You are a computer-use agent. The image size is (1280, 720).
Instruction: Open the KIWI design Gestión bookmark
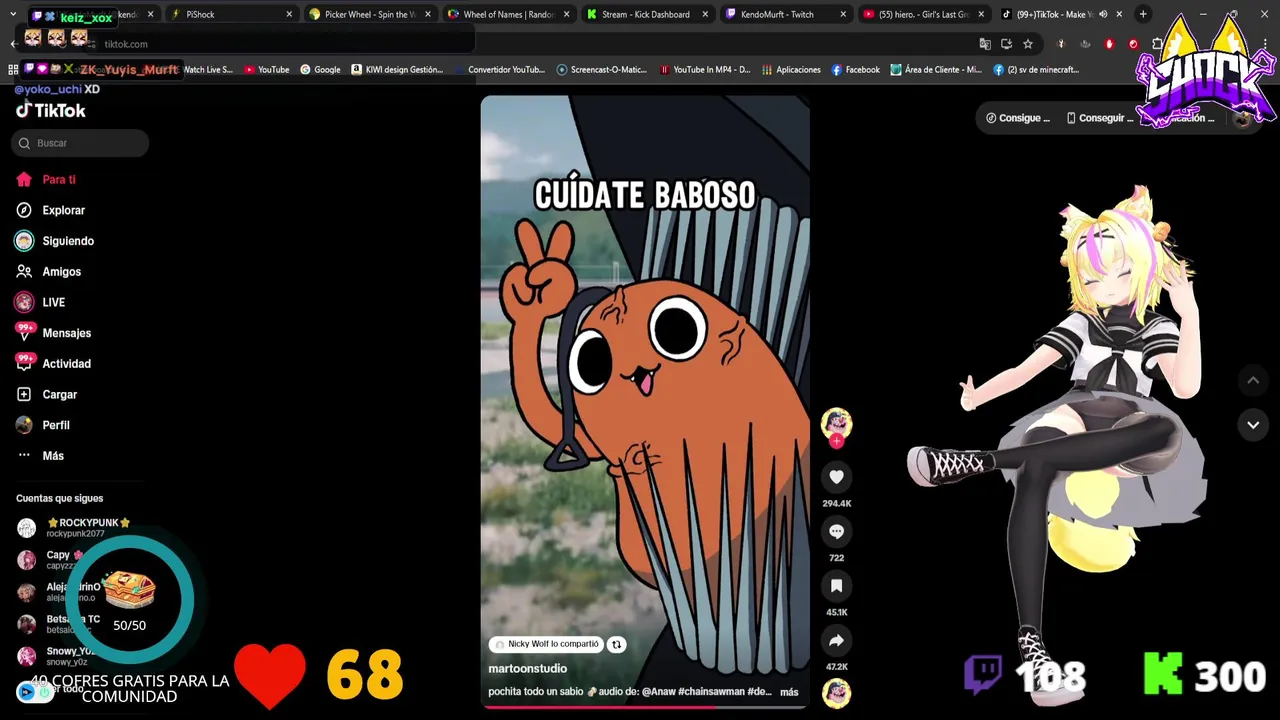397,70
